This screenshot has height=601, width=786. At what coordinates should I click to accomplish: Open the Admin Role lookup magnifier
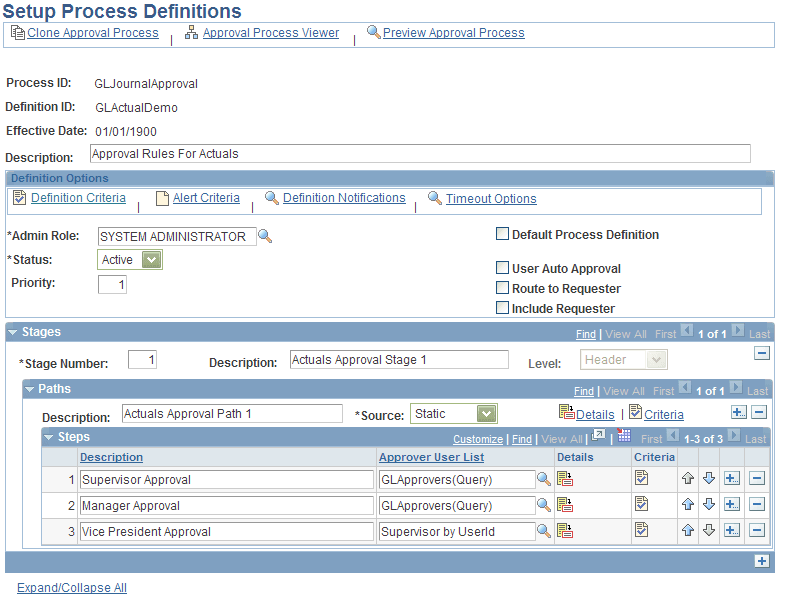coord(265,236)
